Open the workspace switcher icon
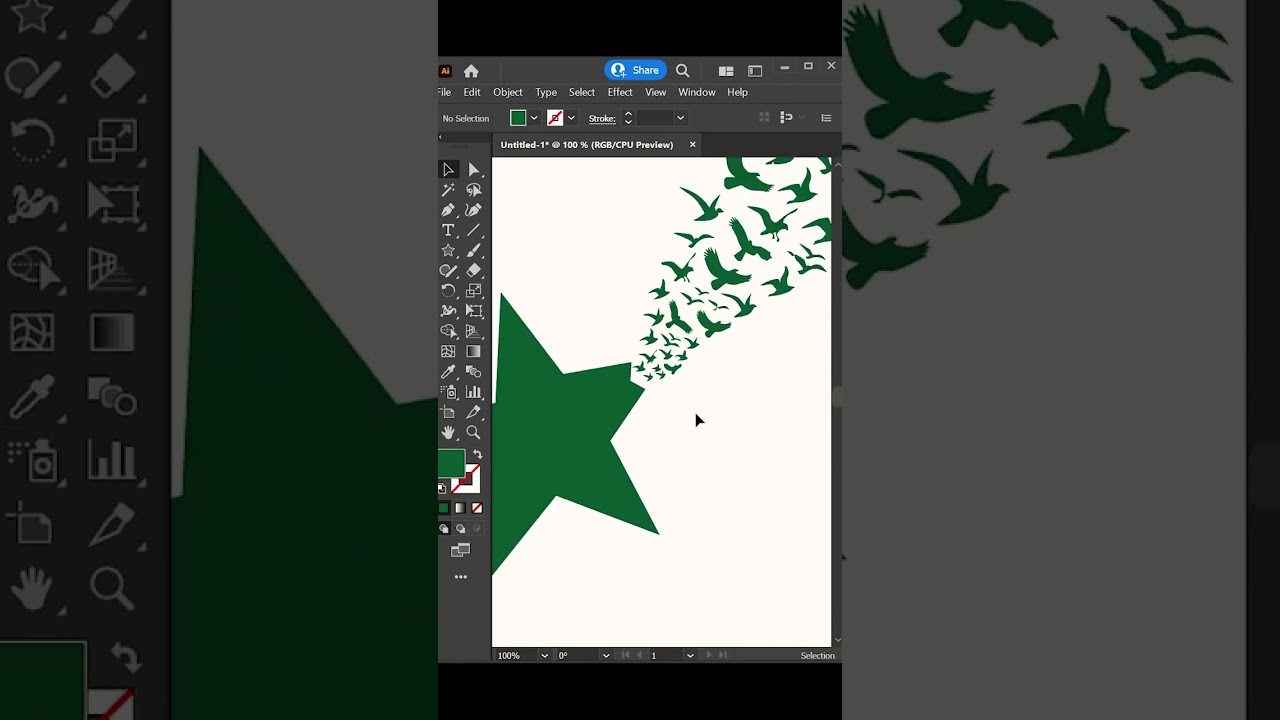 coord(755,71)
